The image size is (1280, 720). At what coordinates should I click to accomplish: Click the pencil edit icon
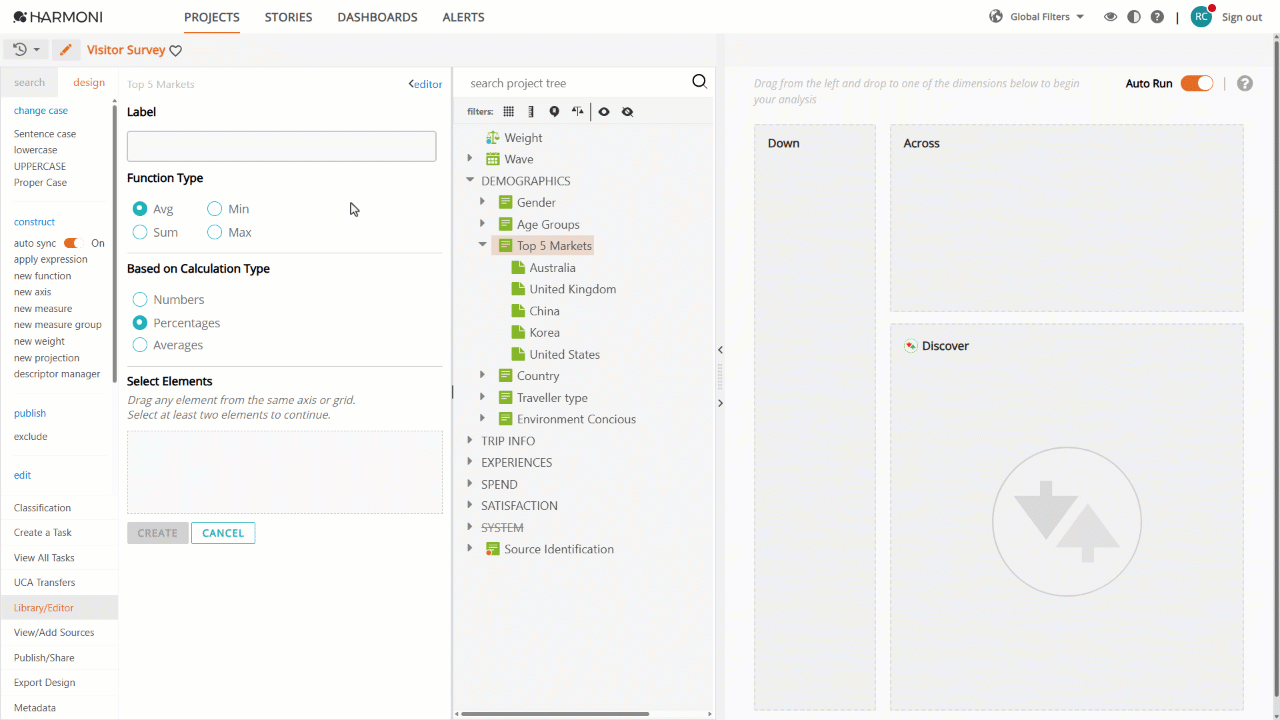[66, 50]
